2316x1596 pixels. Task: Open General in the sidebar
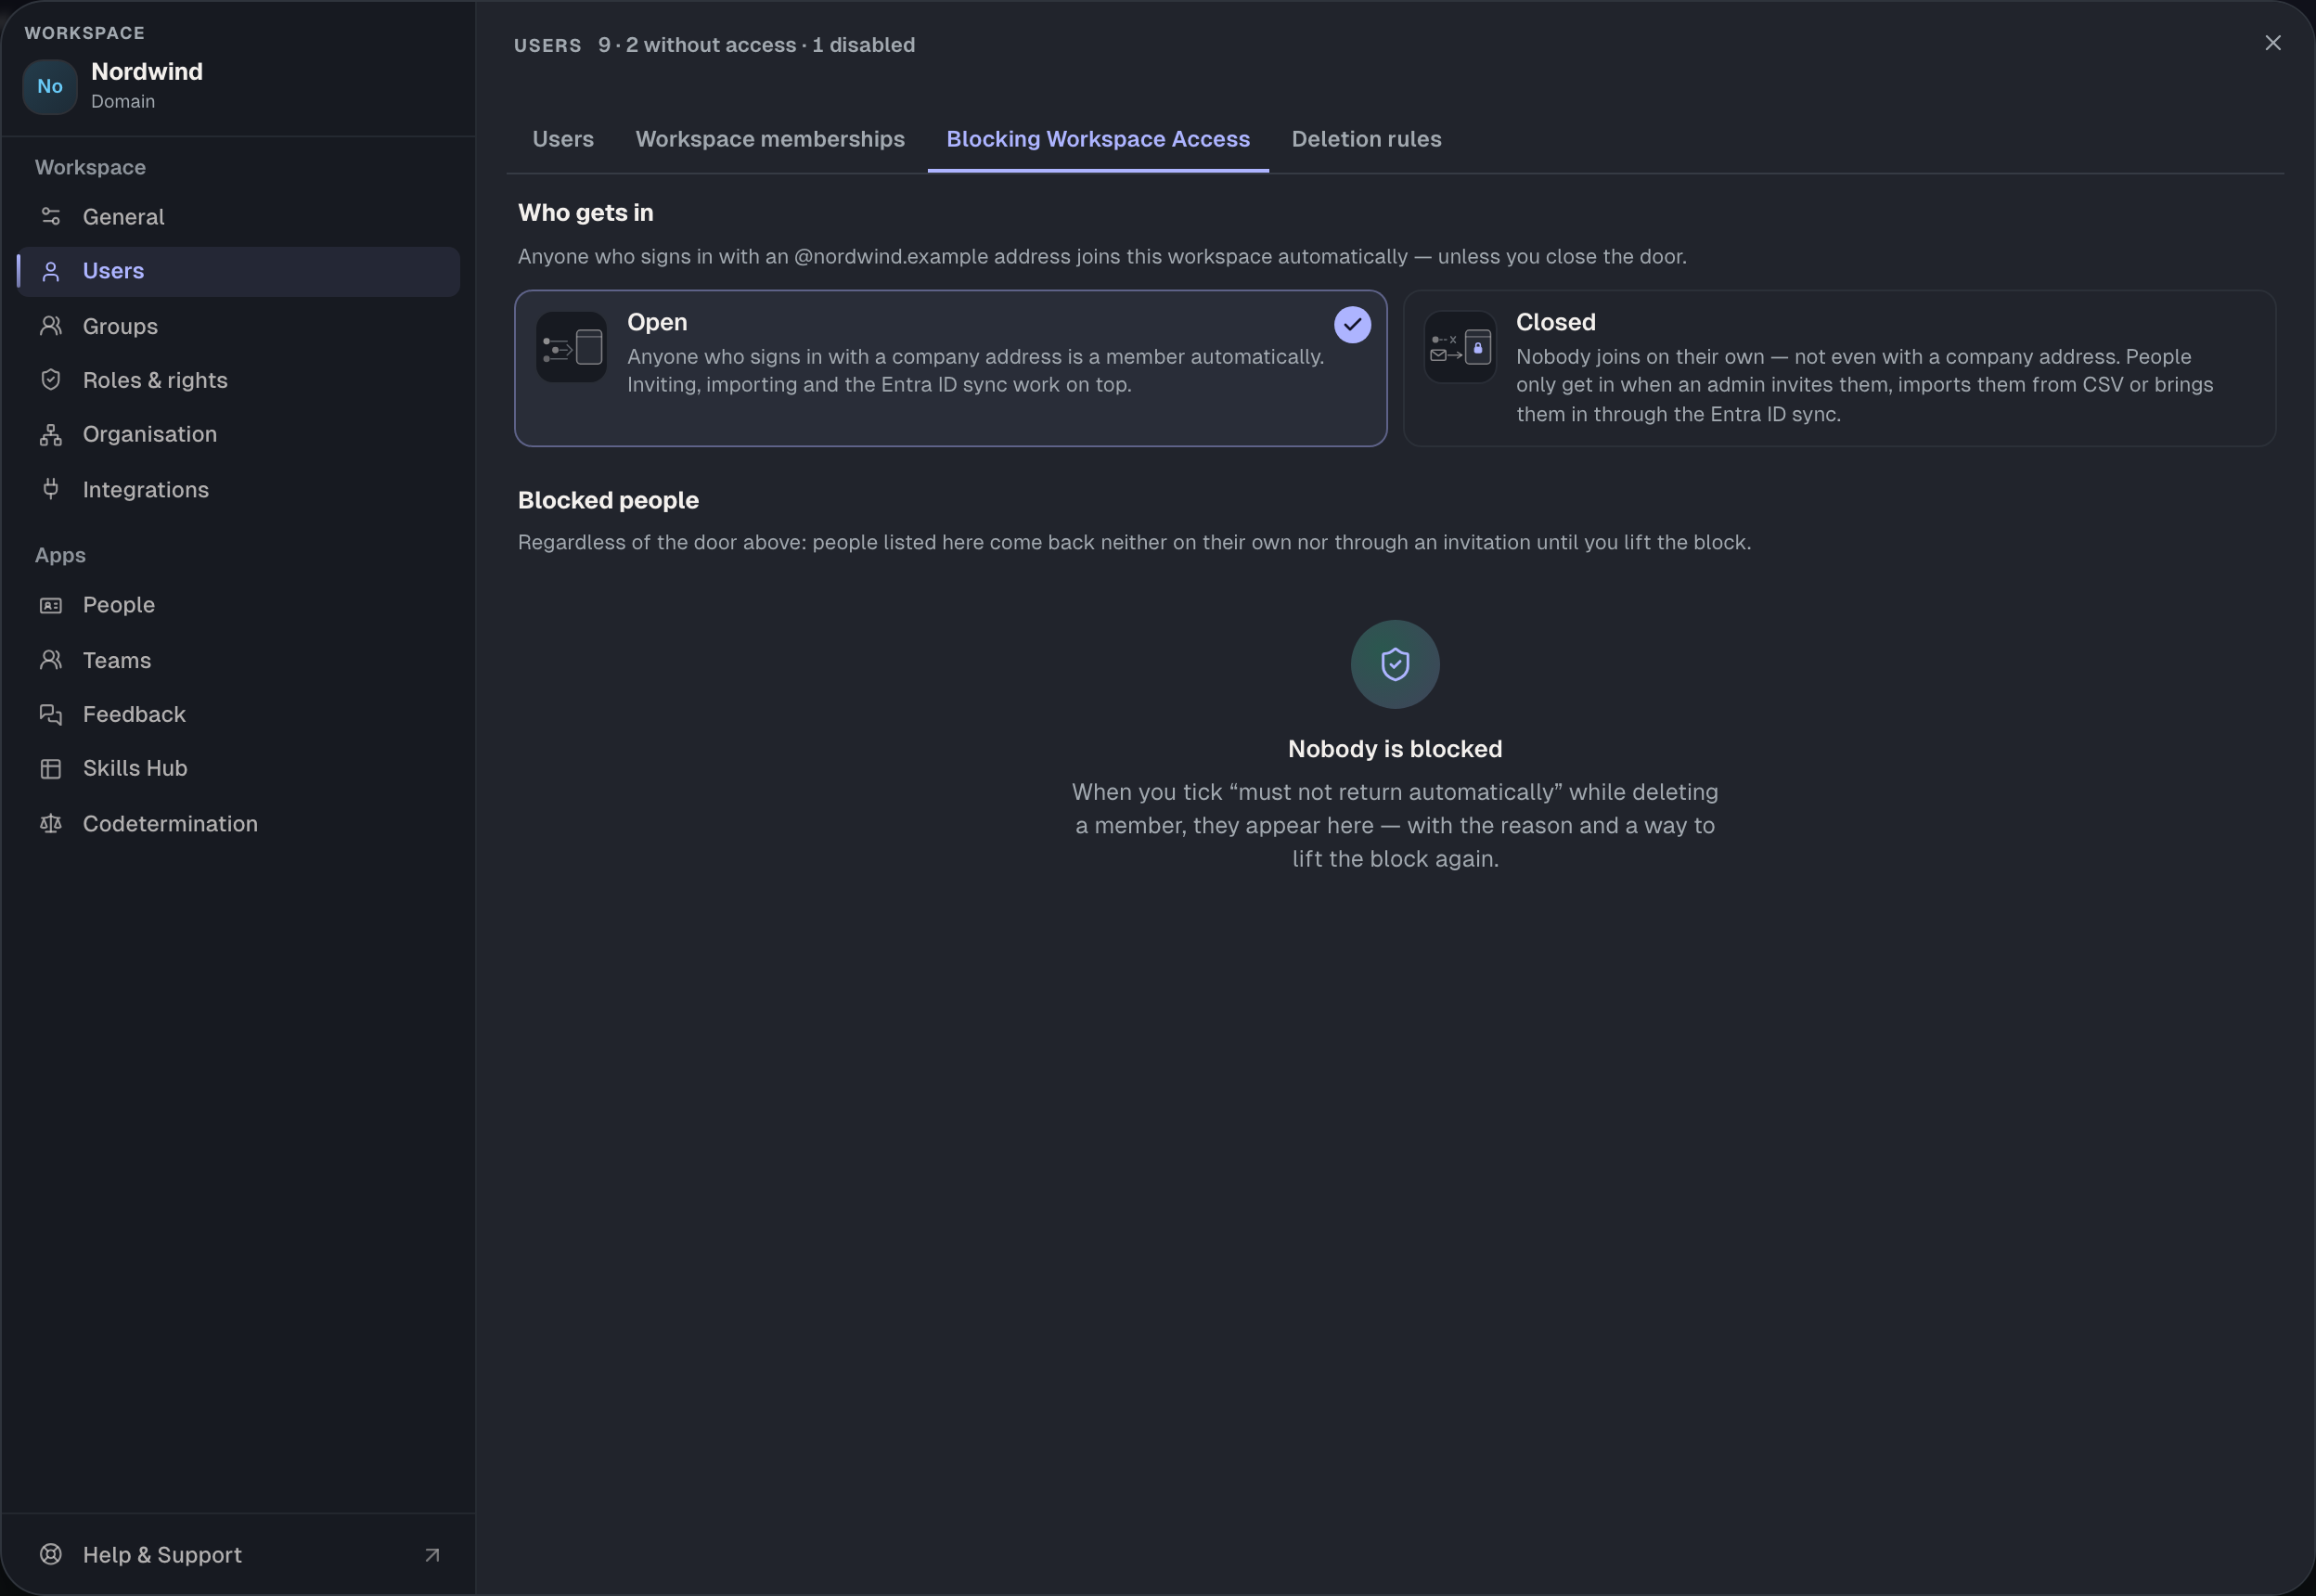pyautogui.click(x=238, y=217)
